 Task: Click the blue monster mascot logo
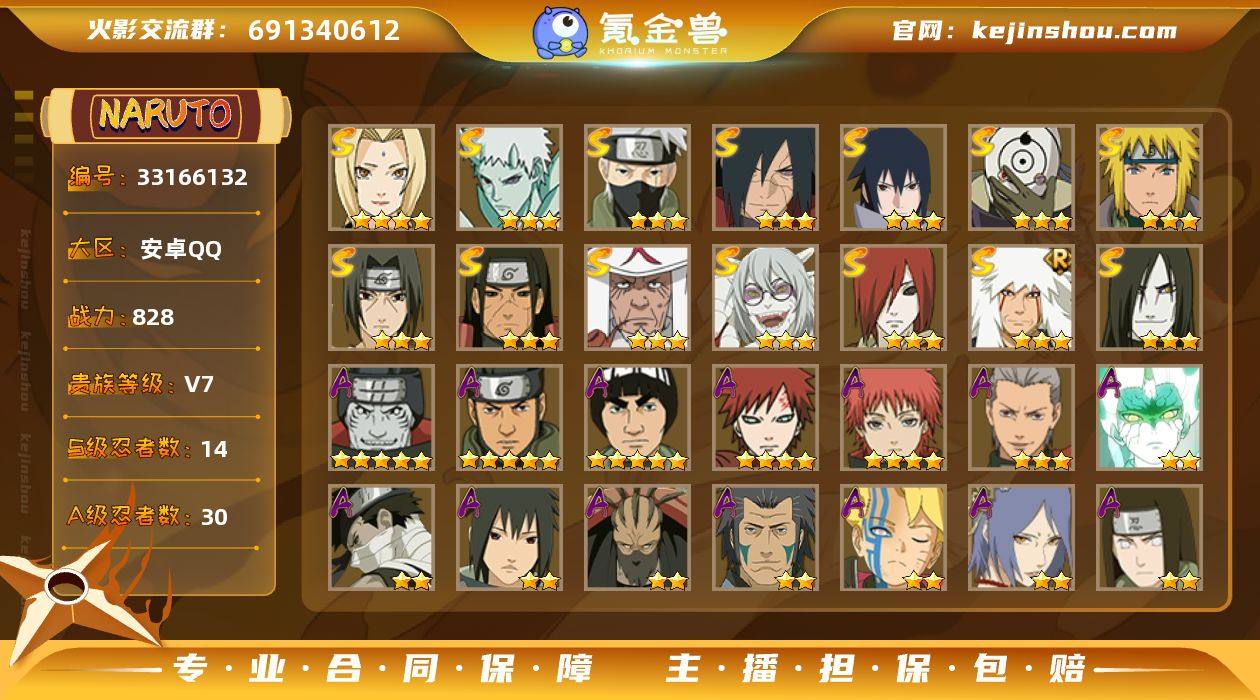click(x=560, y=32)
